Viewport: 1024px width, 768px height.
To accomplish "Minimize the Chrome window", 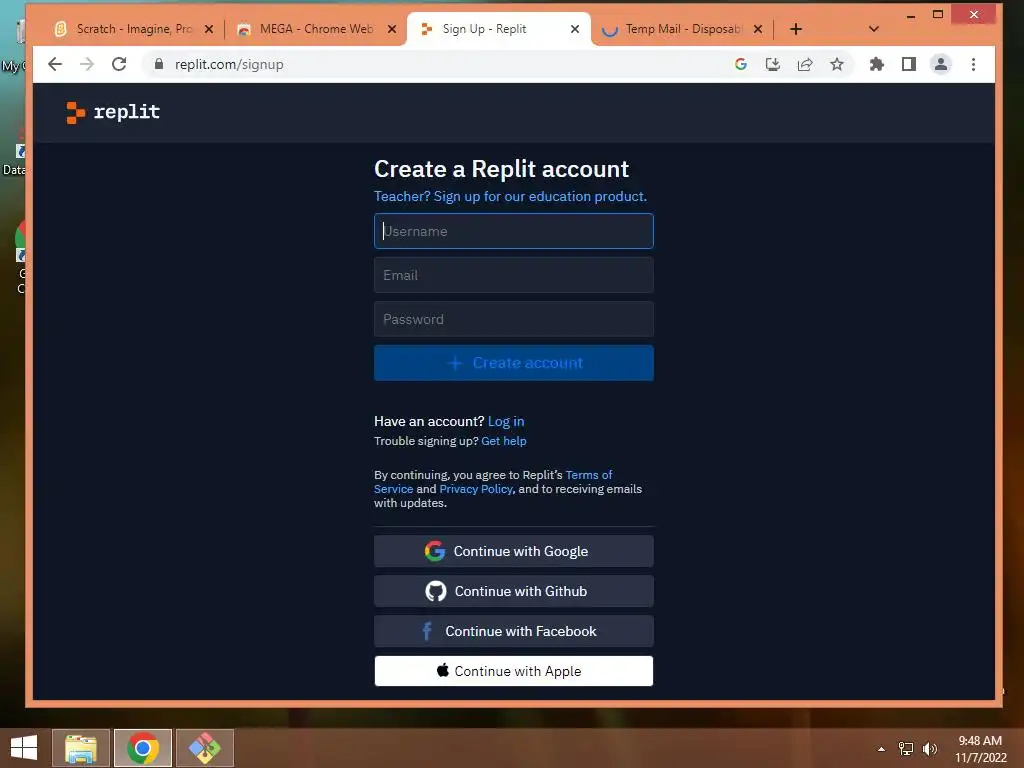I will coord(910,14).
